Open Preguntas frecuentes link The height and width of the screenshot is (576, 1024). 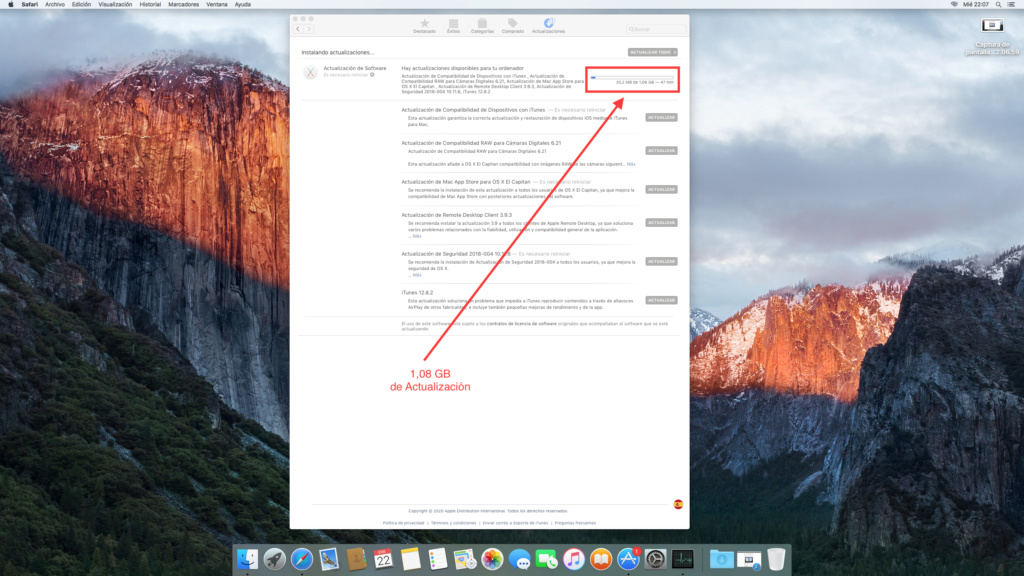(575, 523)
